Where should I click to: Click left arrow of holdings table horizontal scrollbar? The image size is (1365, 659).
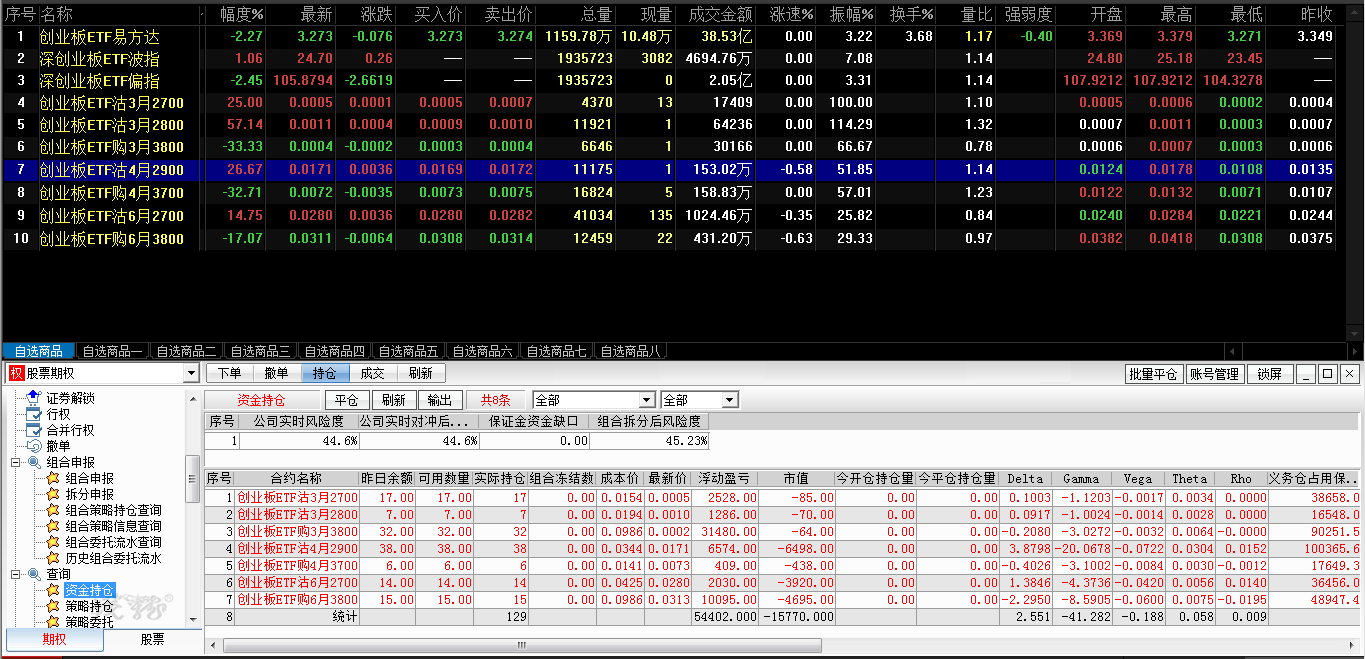coord(212,646)
